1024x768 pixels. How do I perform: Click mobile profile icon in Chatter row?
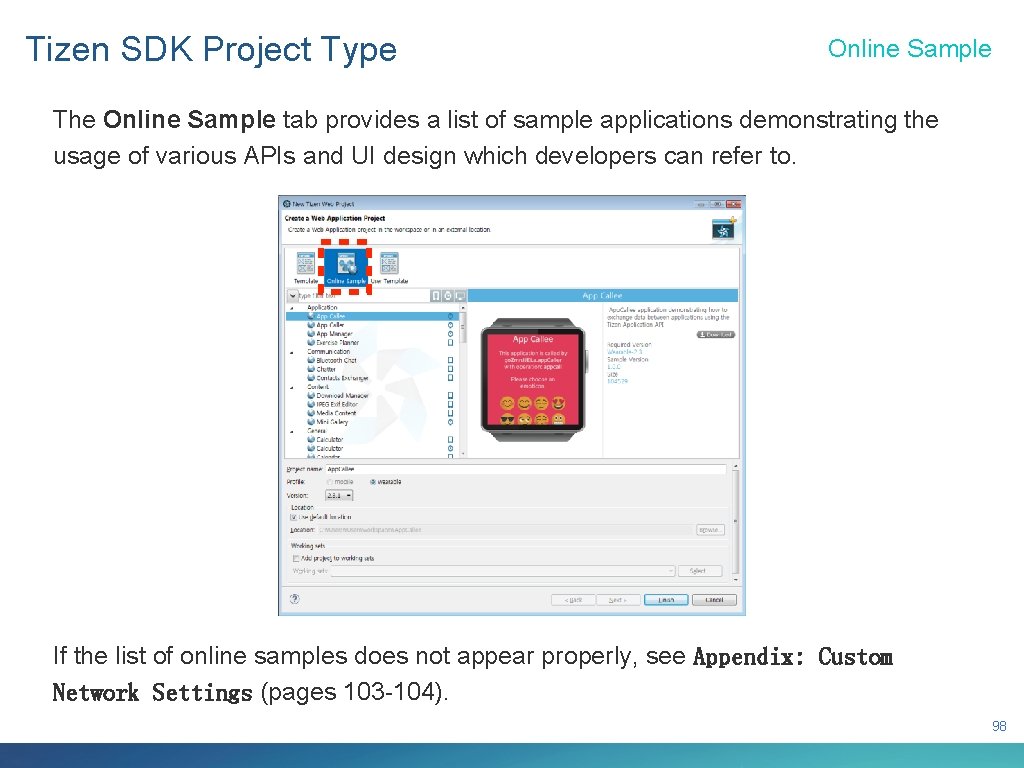pyautogui.click(x=451, y=369)
